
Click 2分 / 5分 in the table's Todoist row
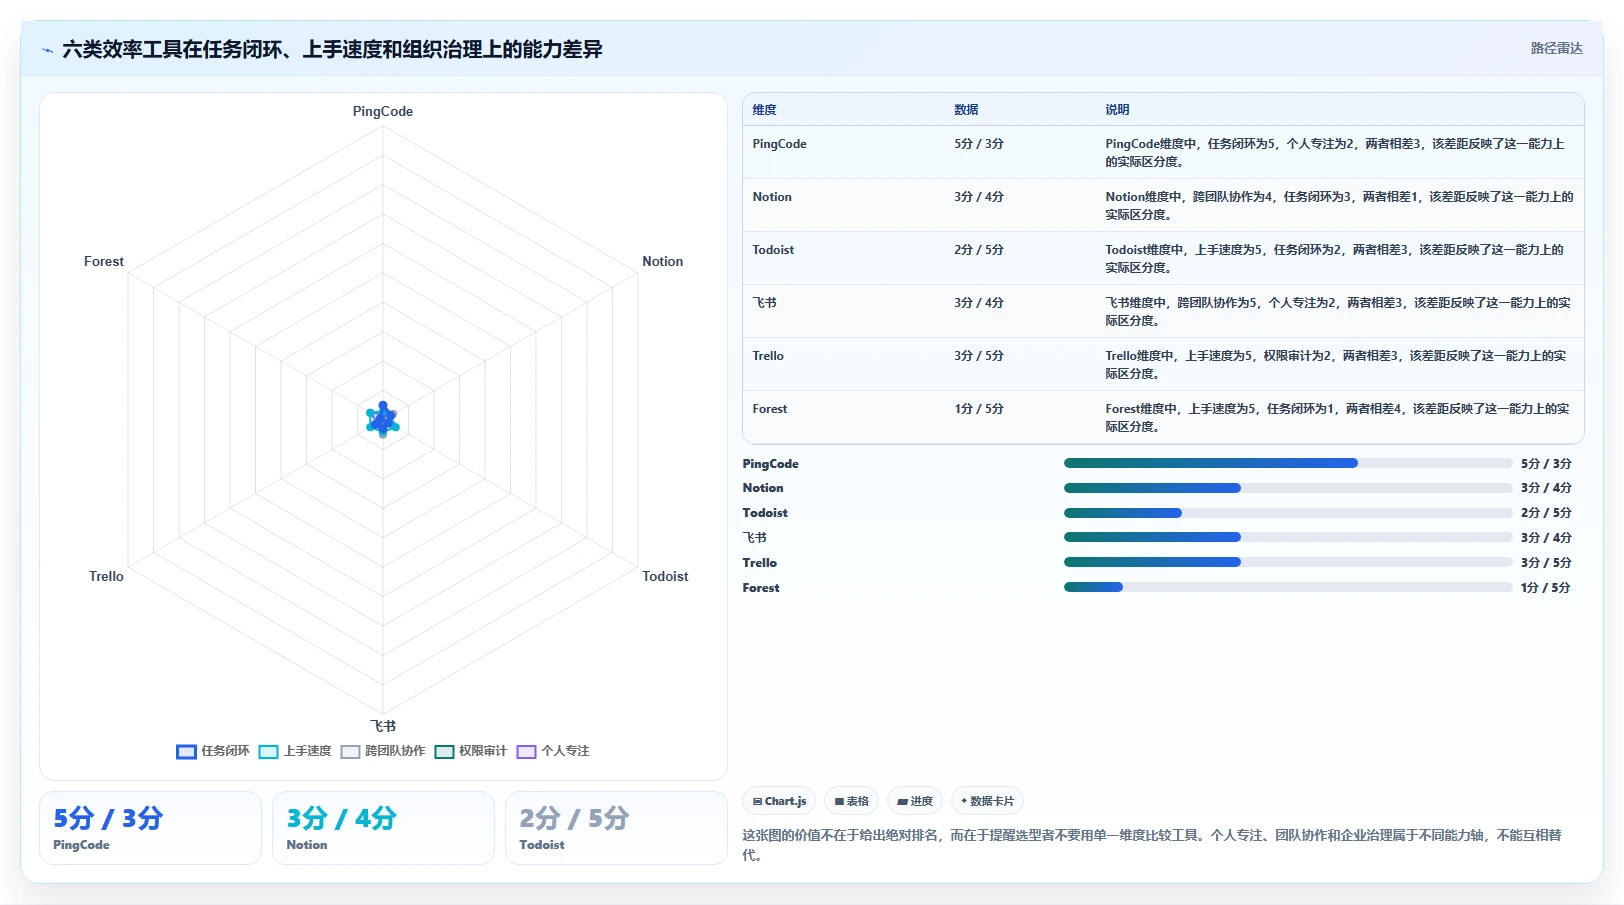pyautogui.click(x=978, y=250)
